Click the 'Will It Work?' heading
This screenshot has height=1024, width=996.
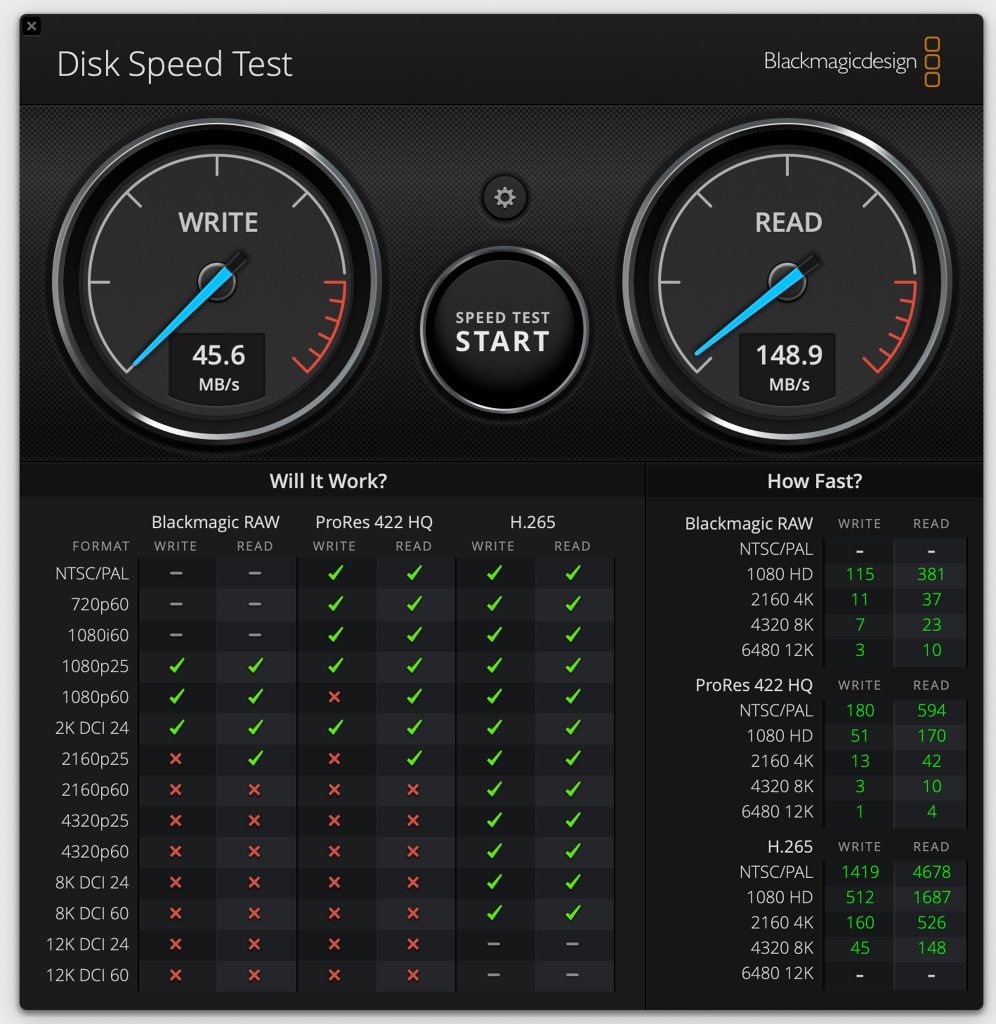click(329, 481)
